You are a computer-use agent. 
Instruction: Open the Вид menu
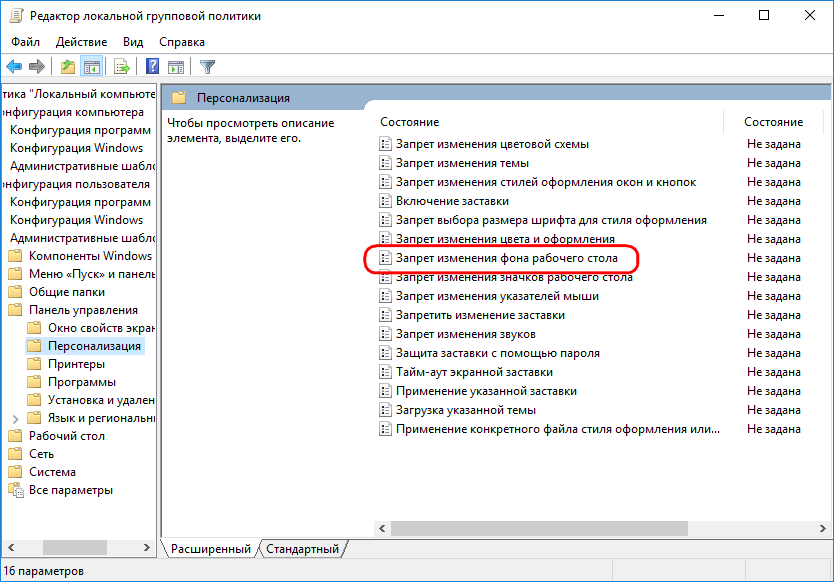[x=133, y=42]
